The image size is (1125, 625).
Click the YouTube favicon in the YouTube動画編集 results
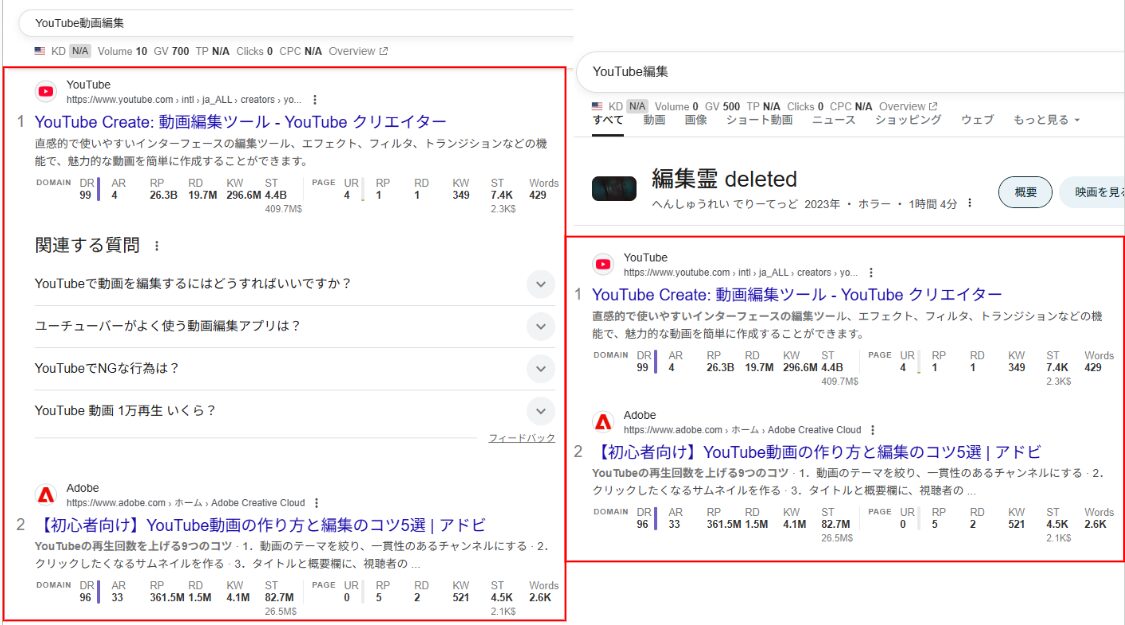(x=46, y=92)
